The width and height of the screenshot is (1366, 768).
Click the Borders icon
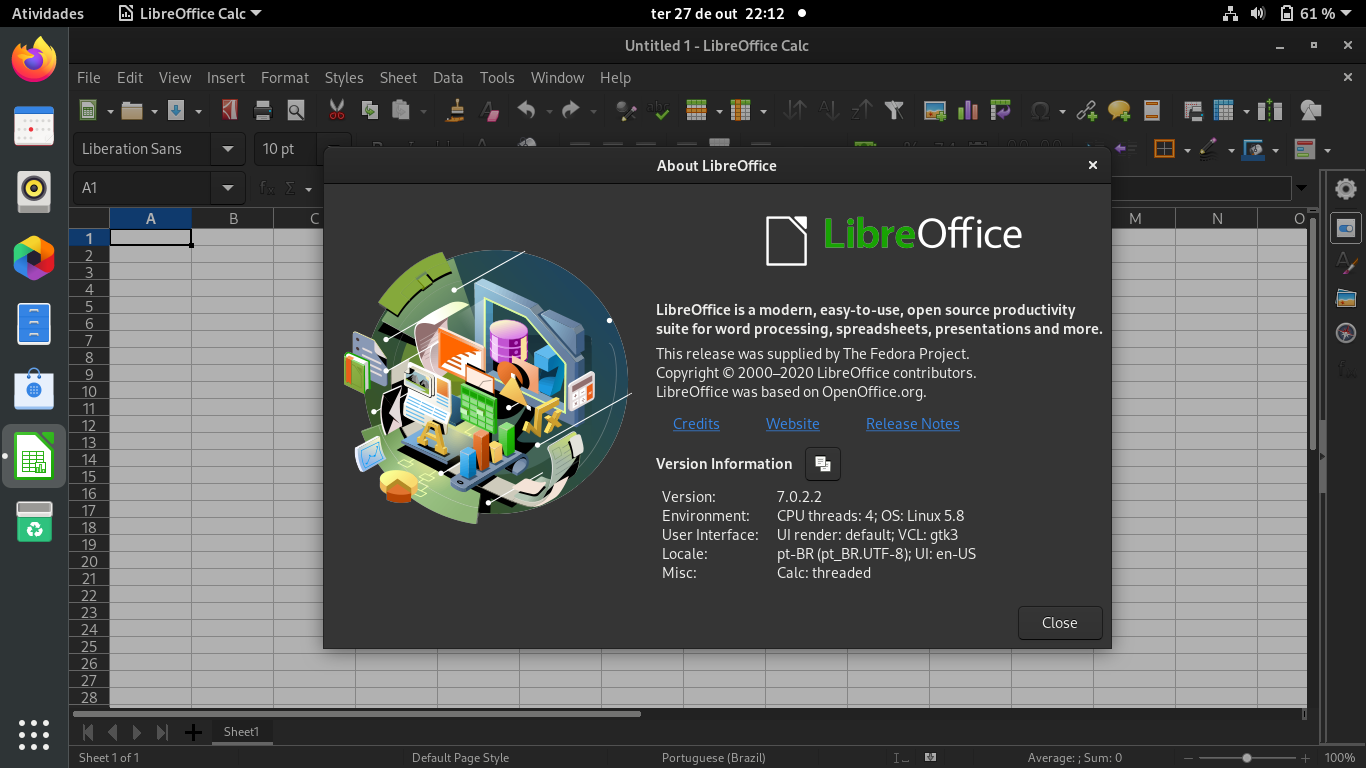tap(1164, 150)
